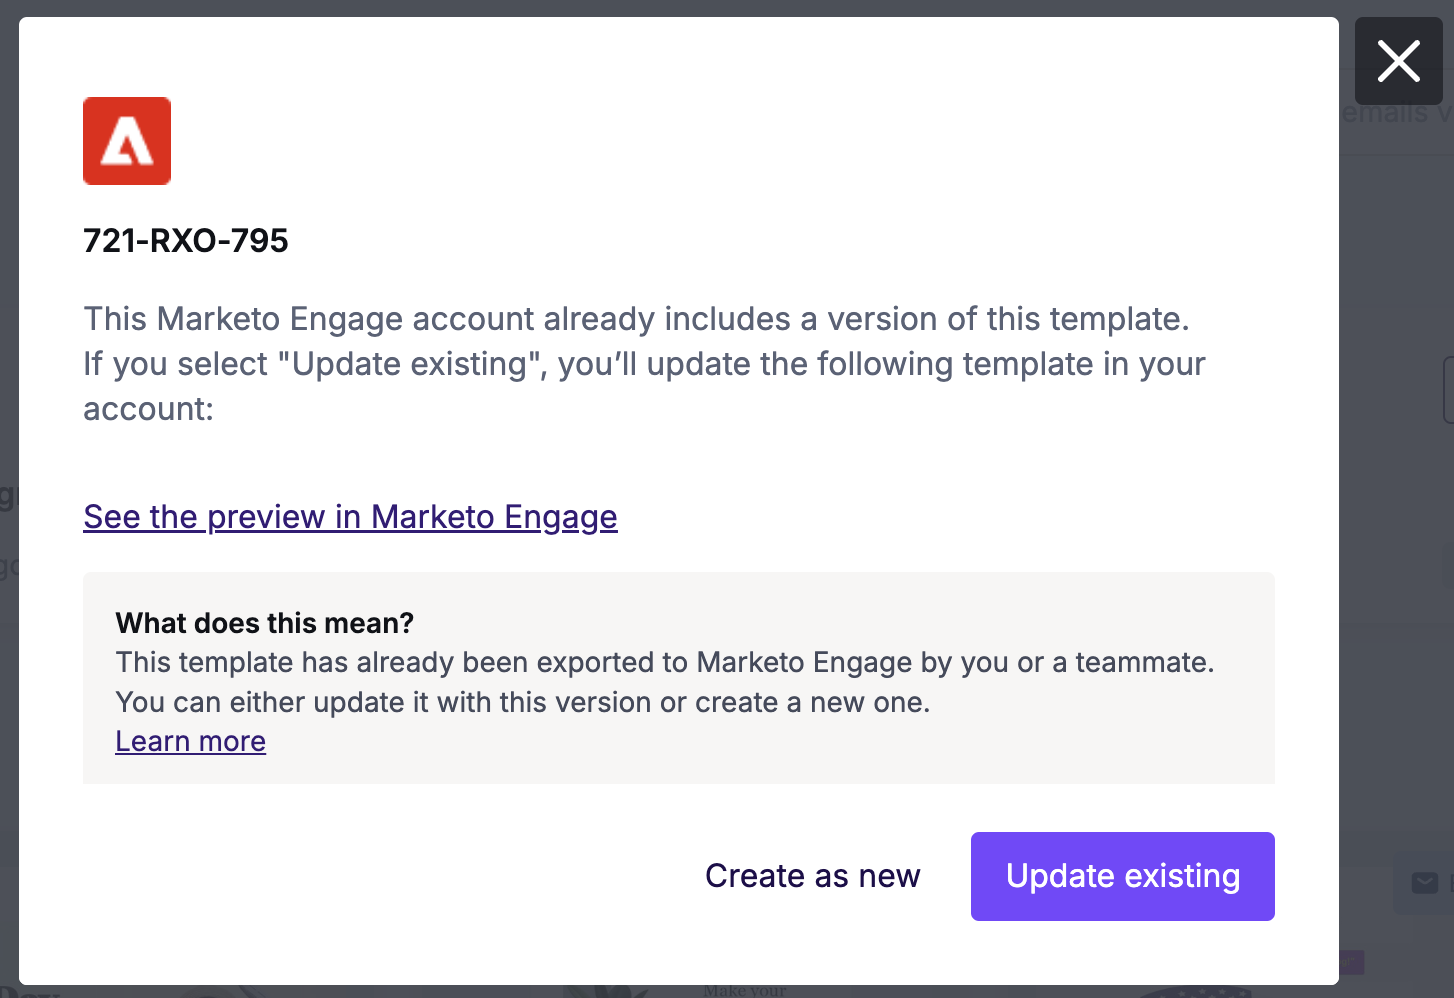
Task: Open See the preview in Marketo Engage link
Action: click(350, 517)
